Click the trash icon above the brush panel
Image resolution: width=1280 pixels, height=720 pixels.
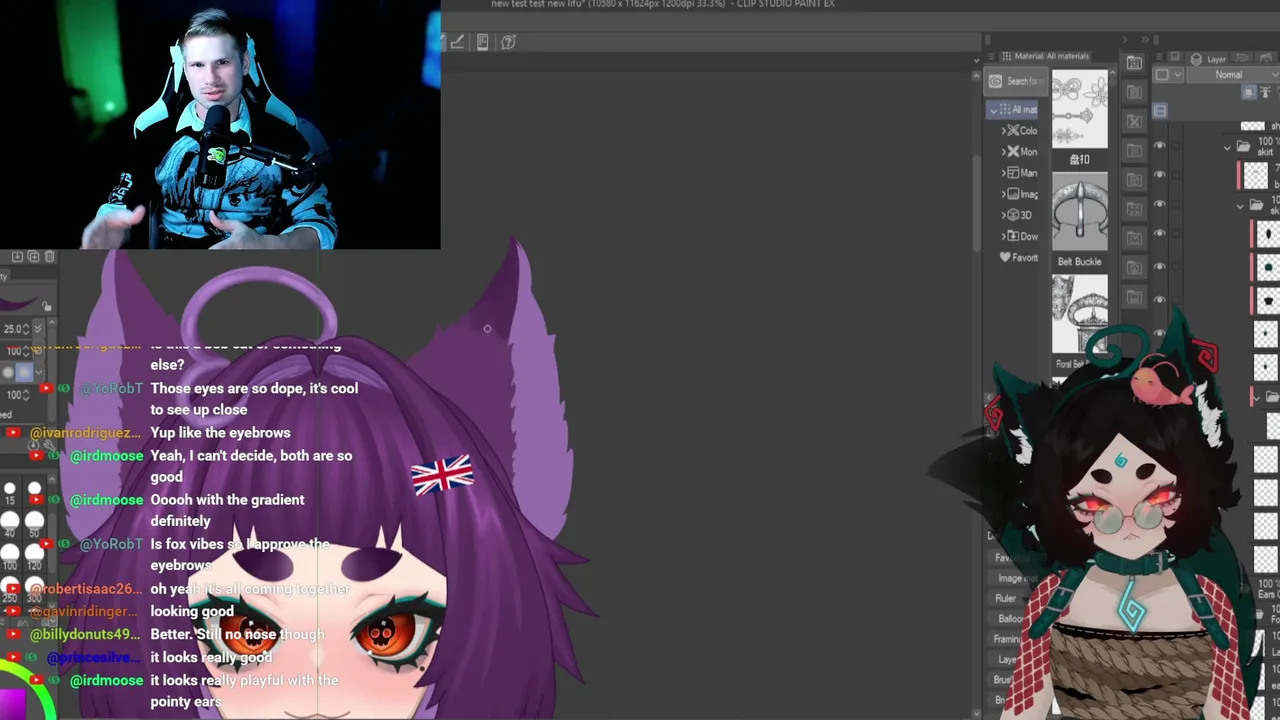(49, 257)
